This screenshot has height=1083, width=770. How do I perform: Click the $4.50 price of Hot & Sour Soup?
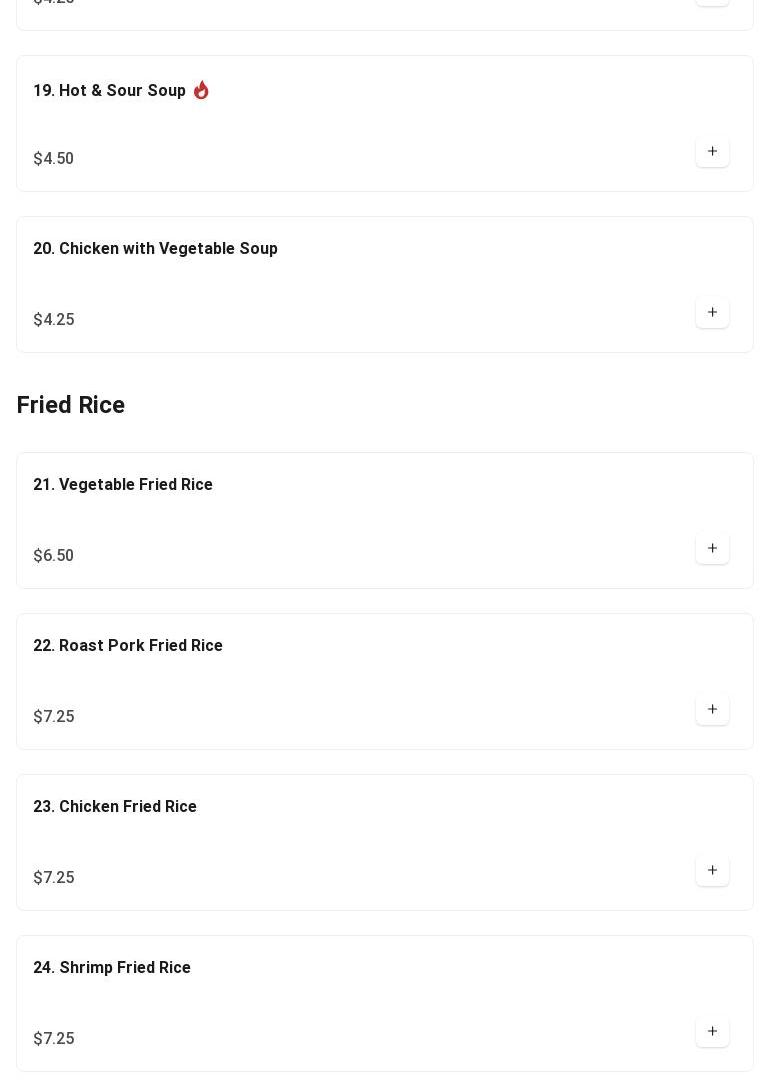click(53, 158)
